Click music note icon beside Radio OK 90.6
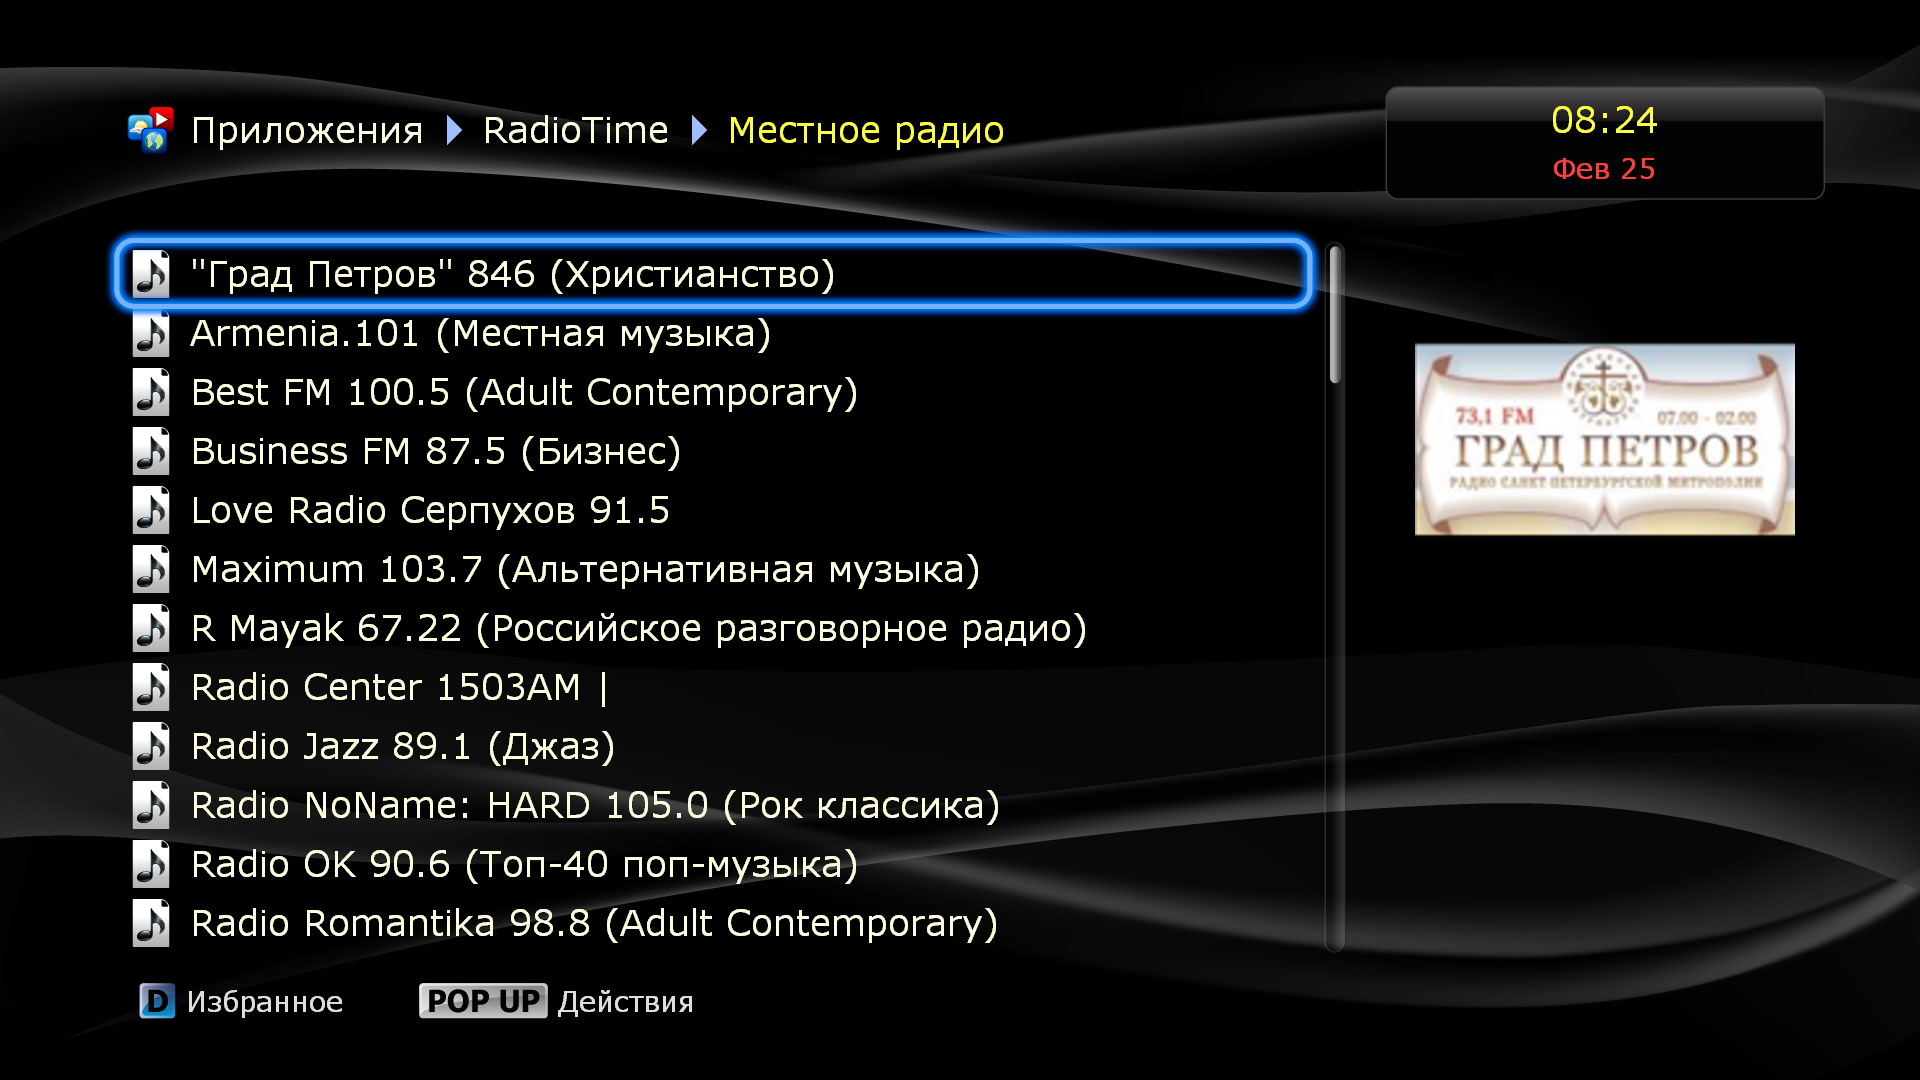 [151, 865]
